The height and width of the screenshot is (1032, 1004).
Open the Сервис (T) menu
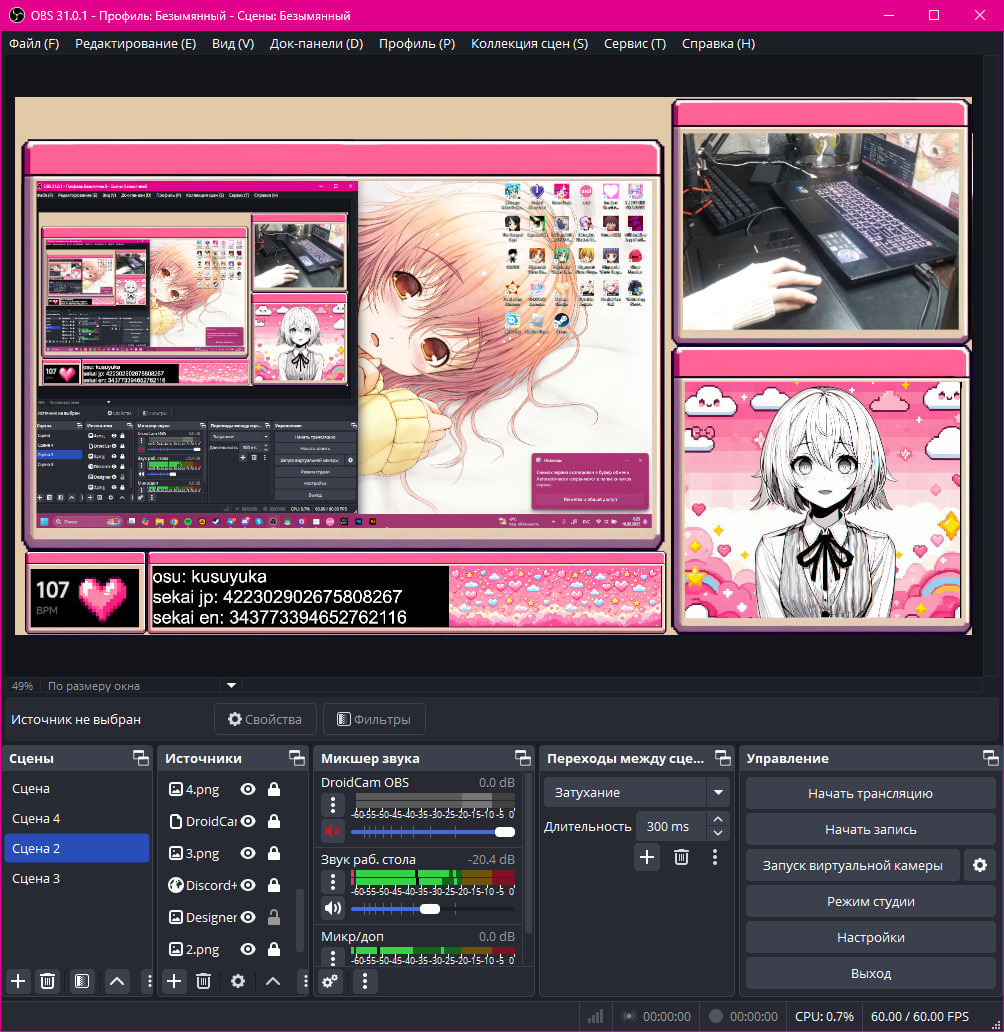635,43
